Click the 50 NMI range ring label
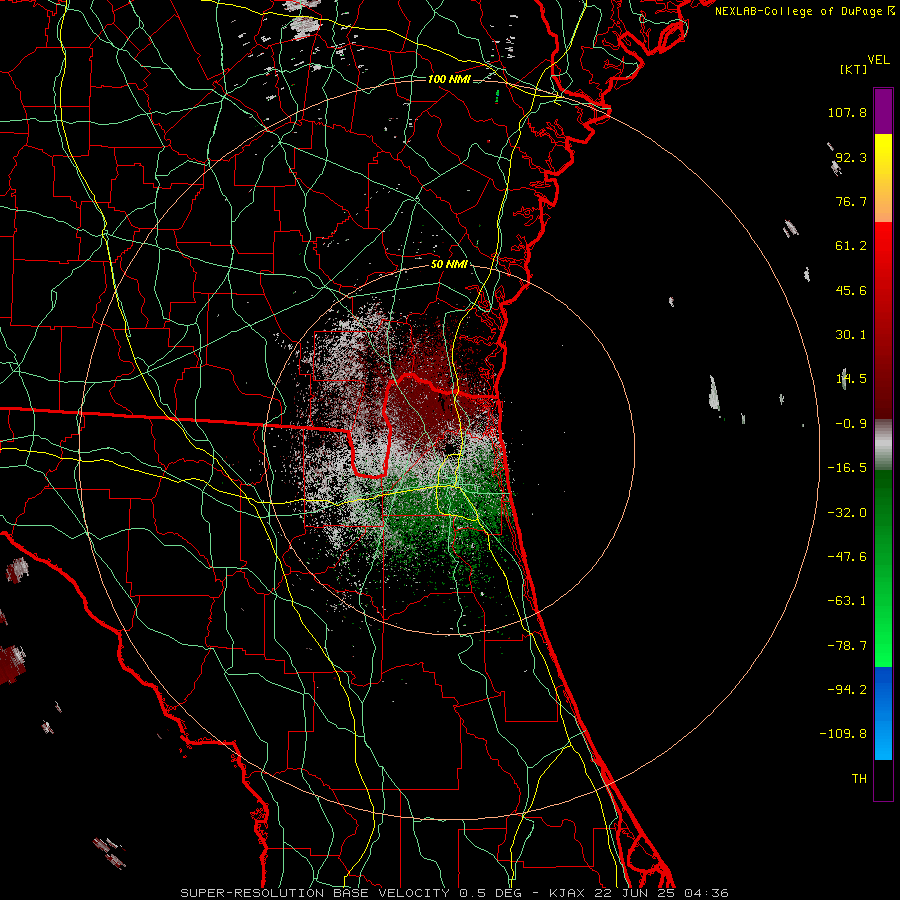This screenshot has width=900, height=900. click(x=449, y=264)
